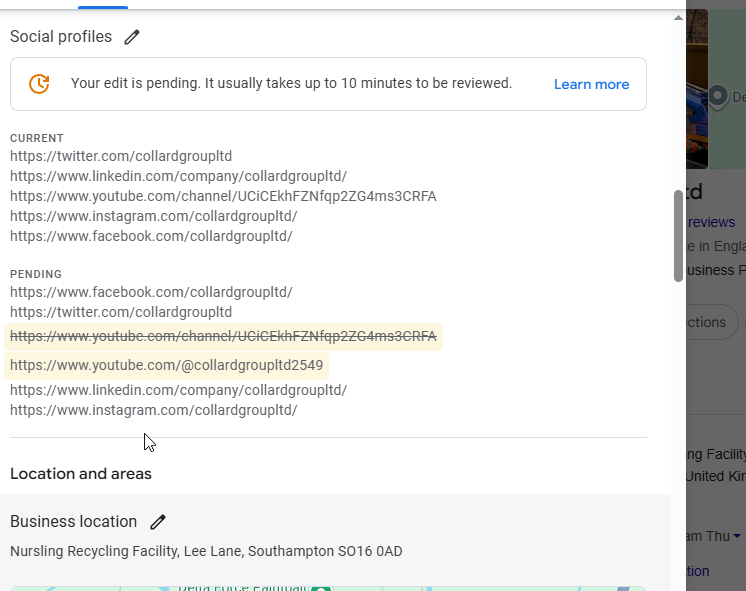Select the new YouTube @collardgroupltd2549 URL
This screenshot has height=591, width=746.
tap(167, 366)
